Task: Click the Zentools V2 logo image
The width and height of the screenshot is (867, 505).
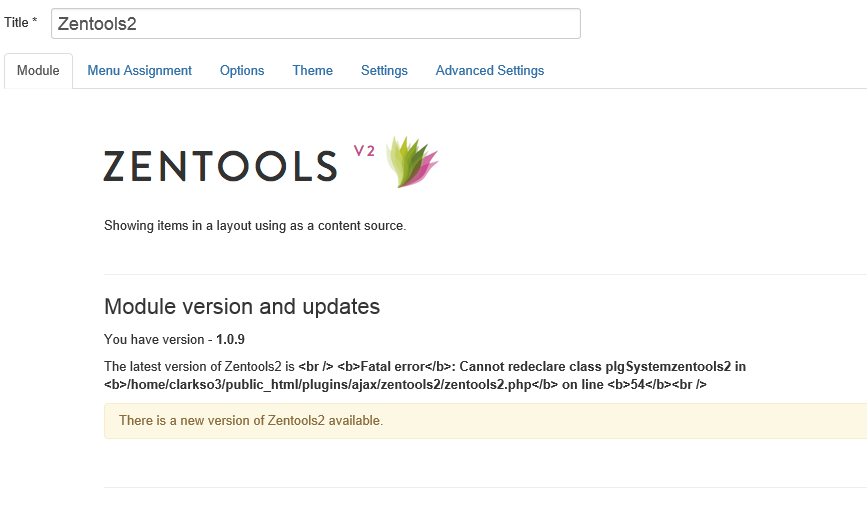Action: [271, 162]
